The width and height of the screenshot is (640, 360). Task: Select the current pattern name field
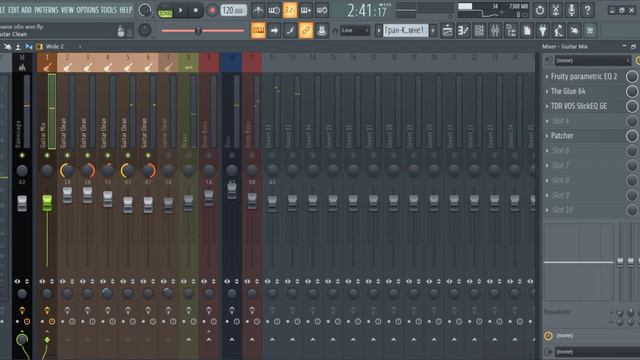(405, 30)
